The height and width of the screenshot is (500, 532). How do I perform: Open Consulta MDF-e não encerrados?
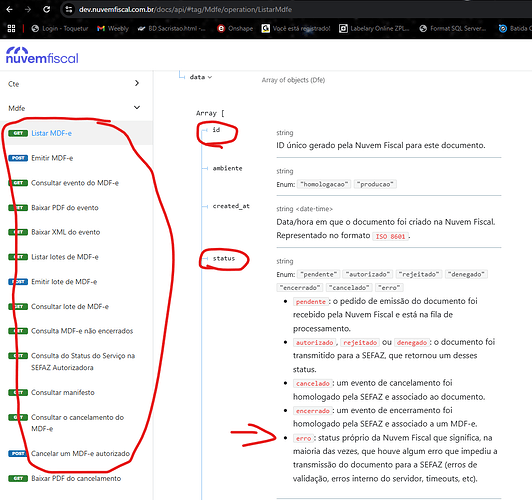pyautogui.click(x=82, y=331)
